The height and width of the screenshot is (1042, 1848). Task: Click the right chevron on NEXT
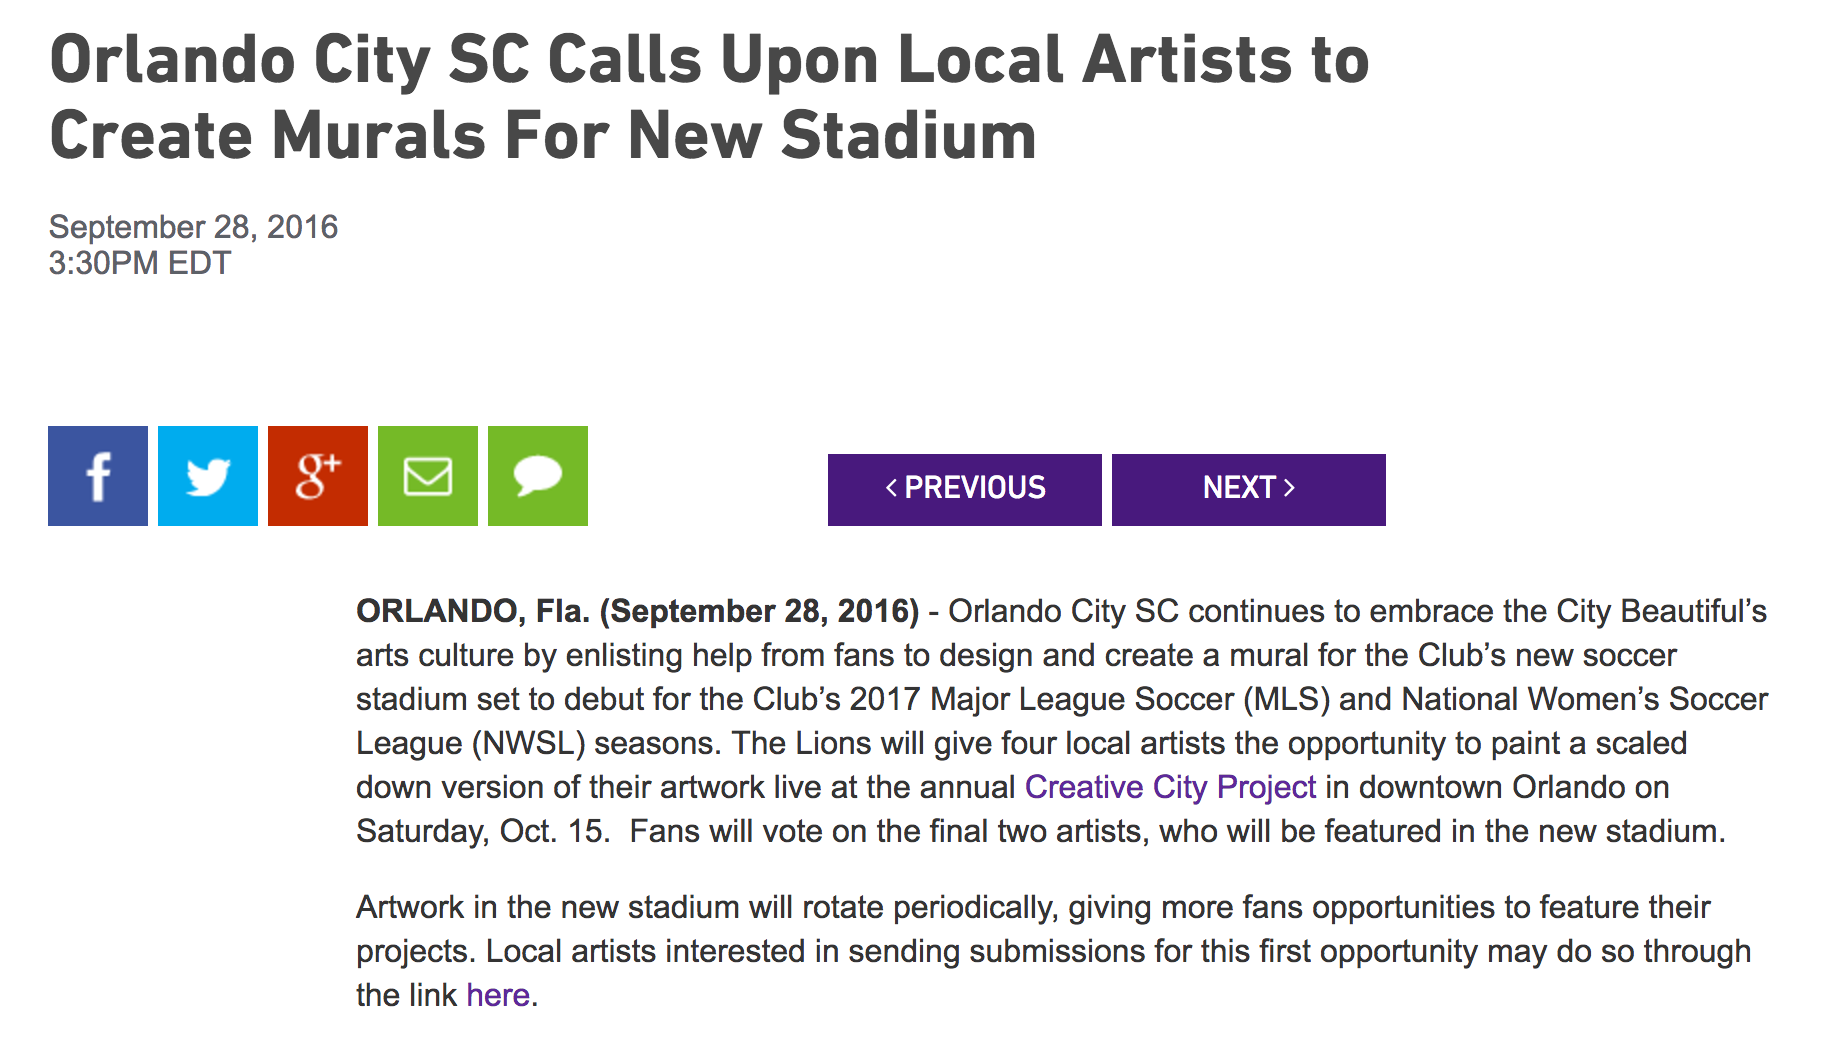pos(1289,488)
